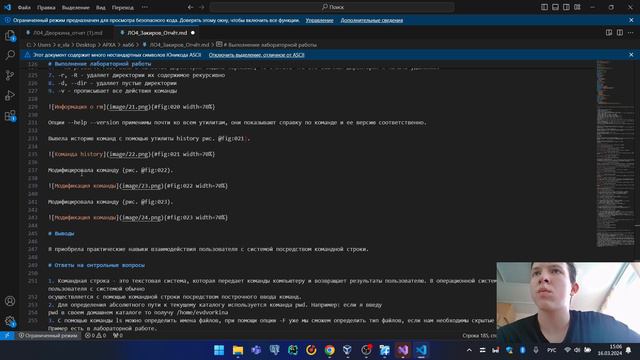Open editor more actions ellipsis
Viewport: 640px width, 360px height.
631,33
